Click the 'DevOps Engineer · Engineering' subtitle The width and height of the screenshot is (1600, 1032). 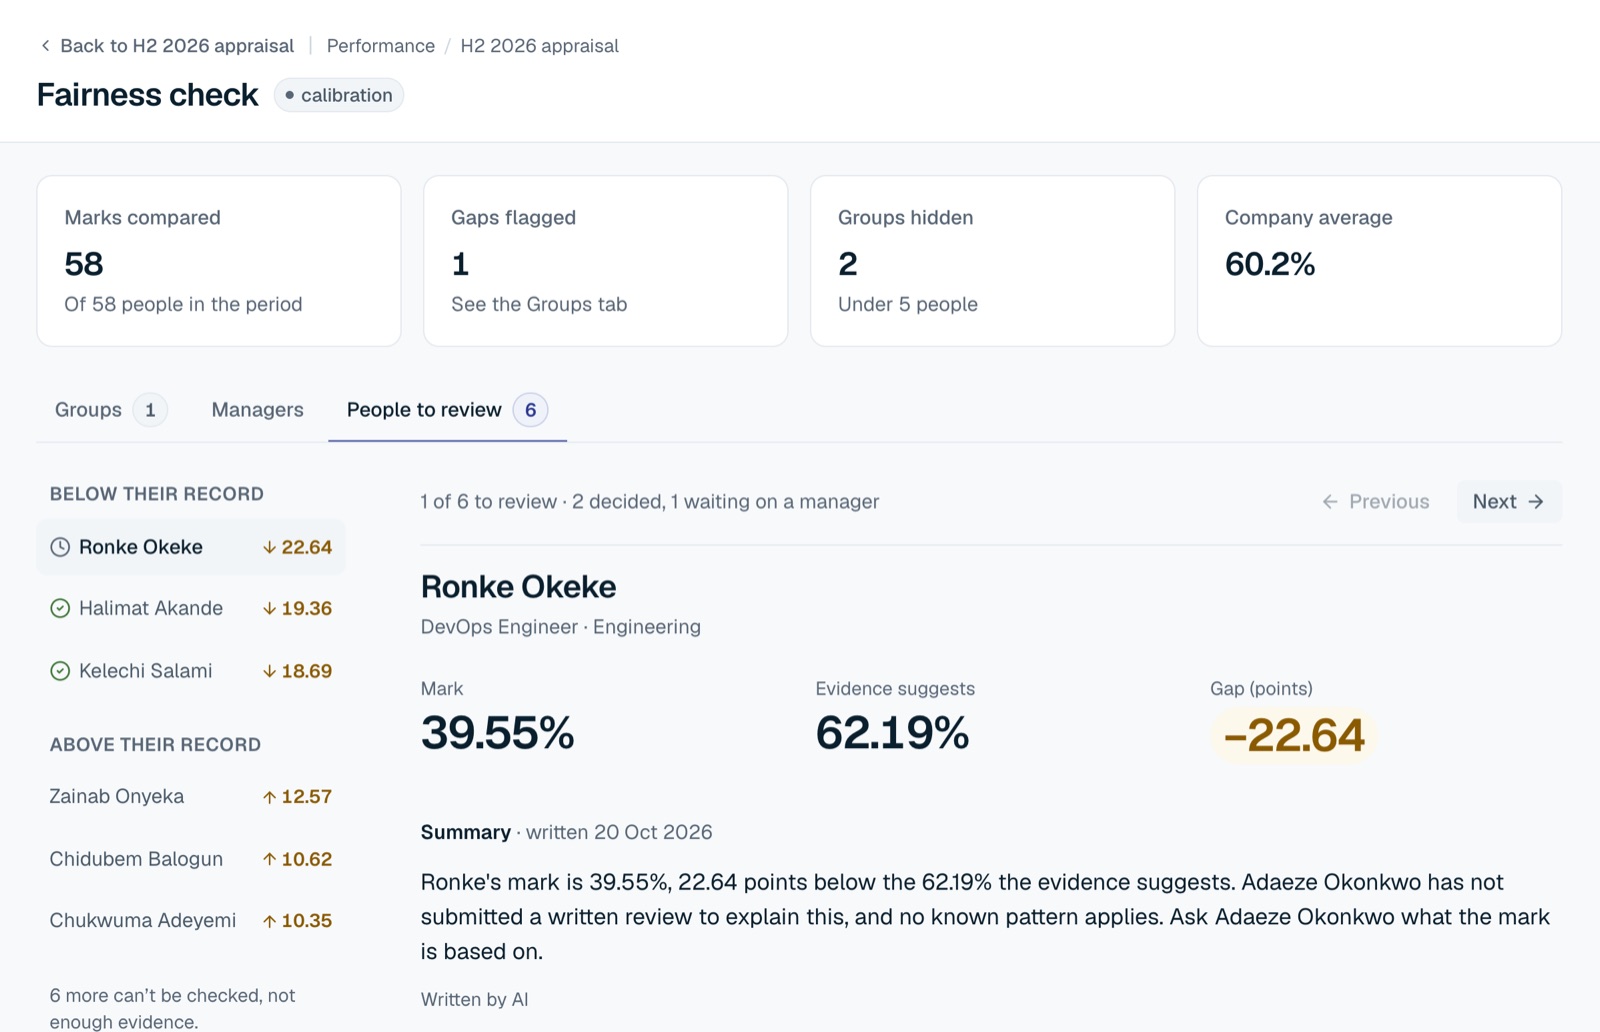561,627
